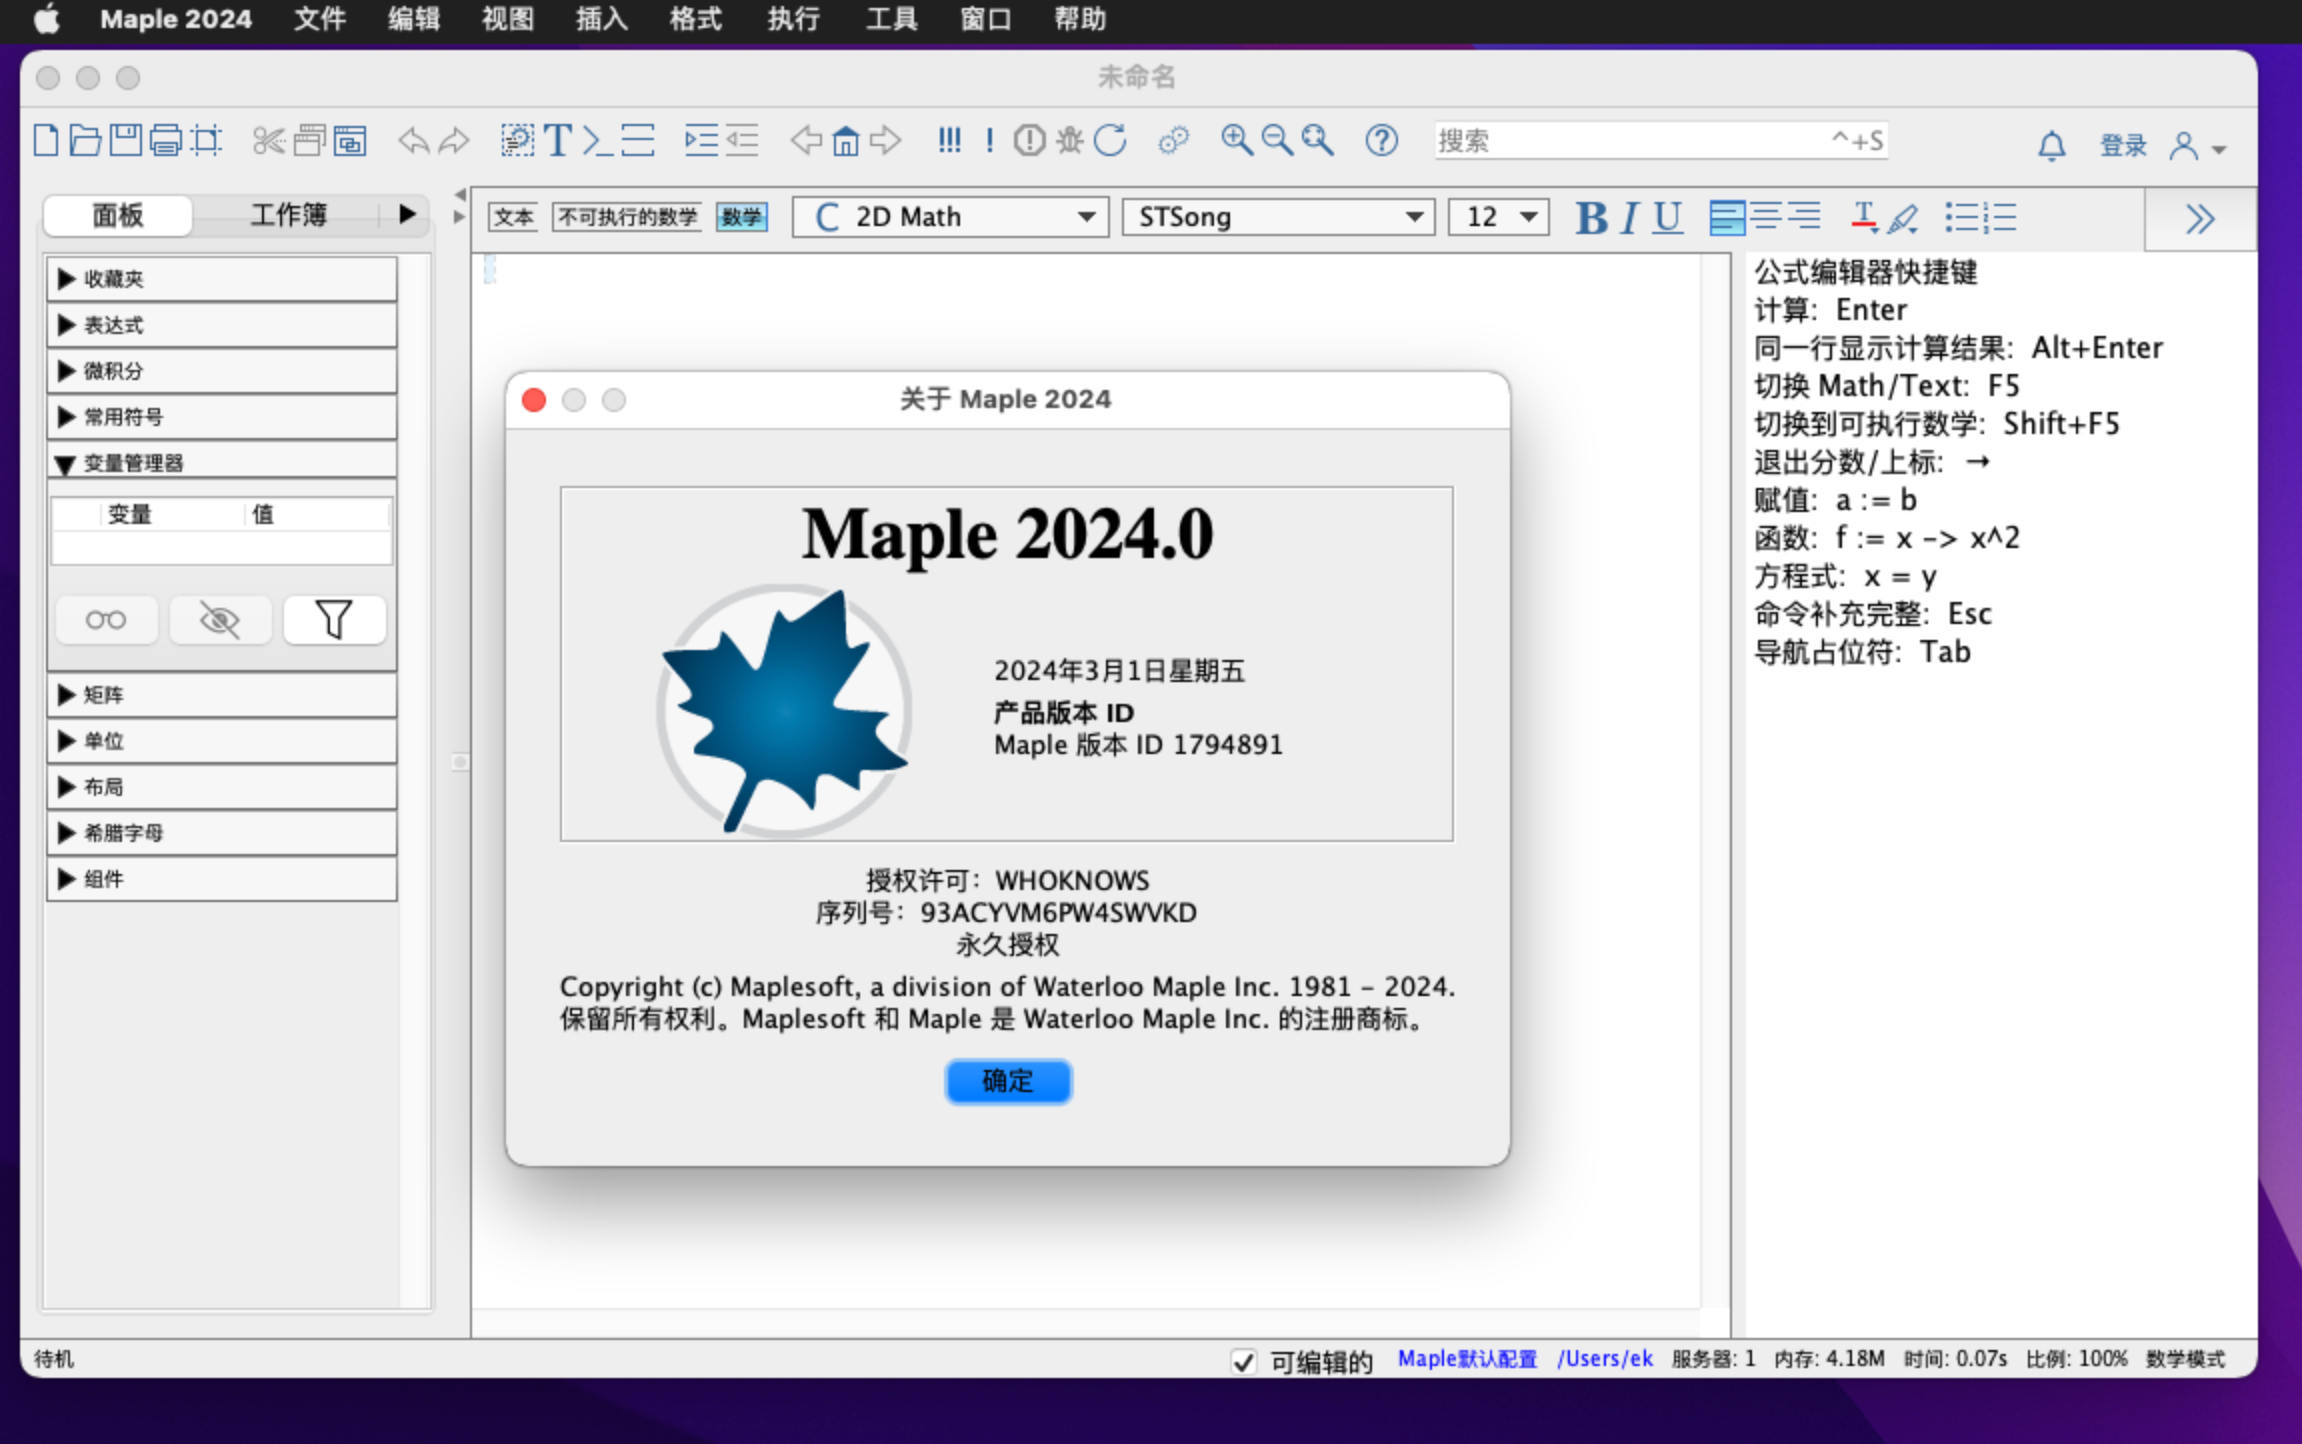This screenshot has height=1444, width=2302.
Task: Switch to the 工作簿 tab
Action: (x=288, y=215)
